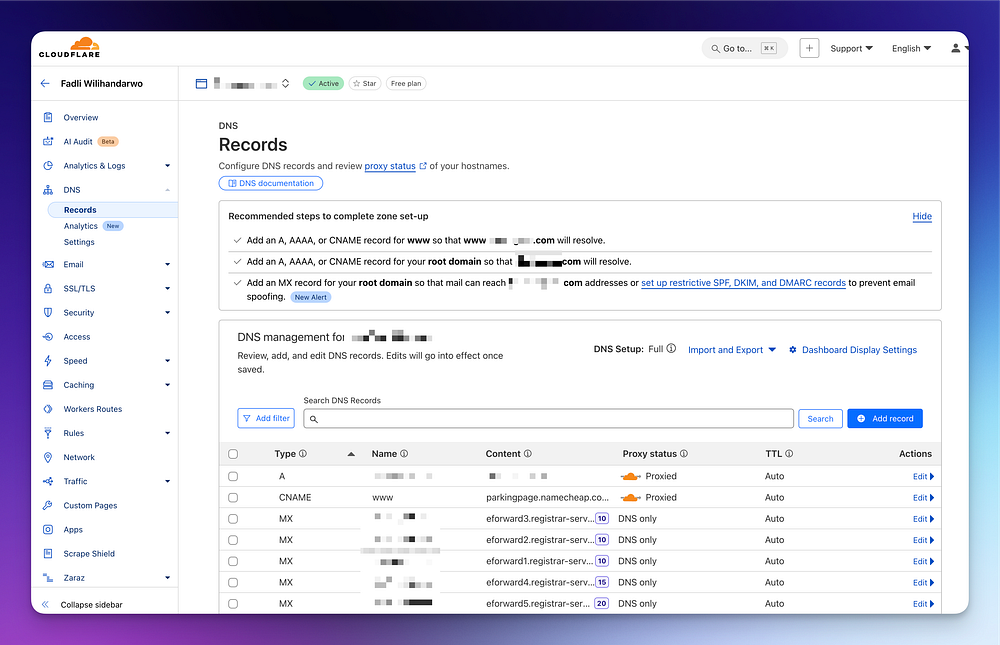1000x645 pixels.
Task: Open Workers Routes in sidebar
Action: coord(92,409)
